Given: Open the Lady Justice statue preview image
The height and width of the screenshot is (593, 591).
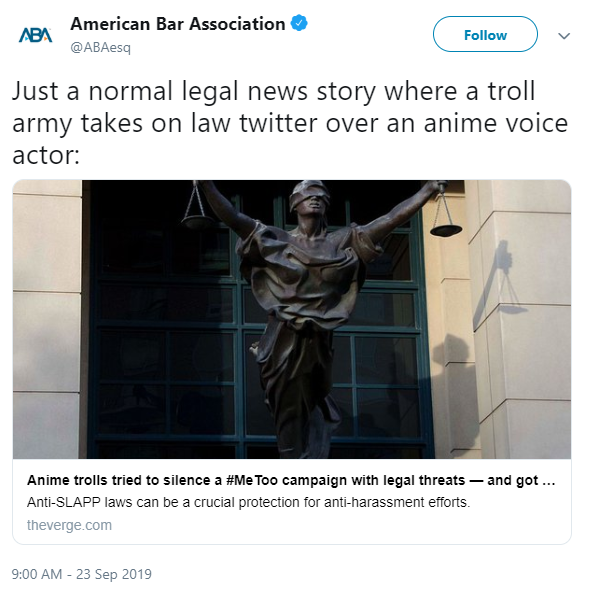Looking at the screenshot, I should click(292, 319).
